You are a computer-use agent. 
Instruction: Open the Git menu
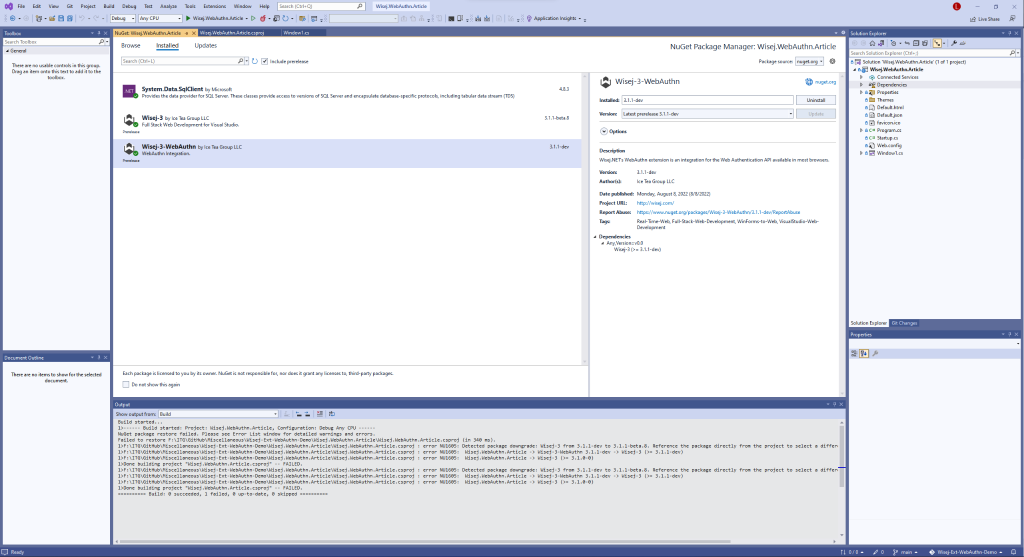(x=69, y=6)
